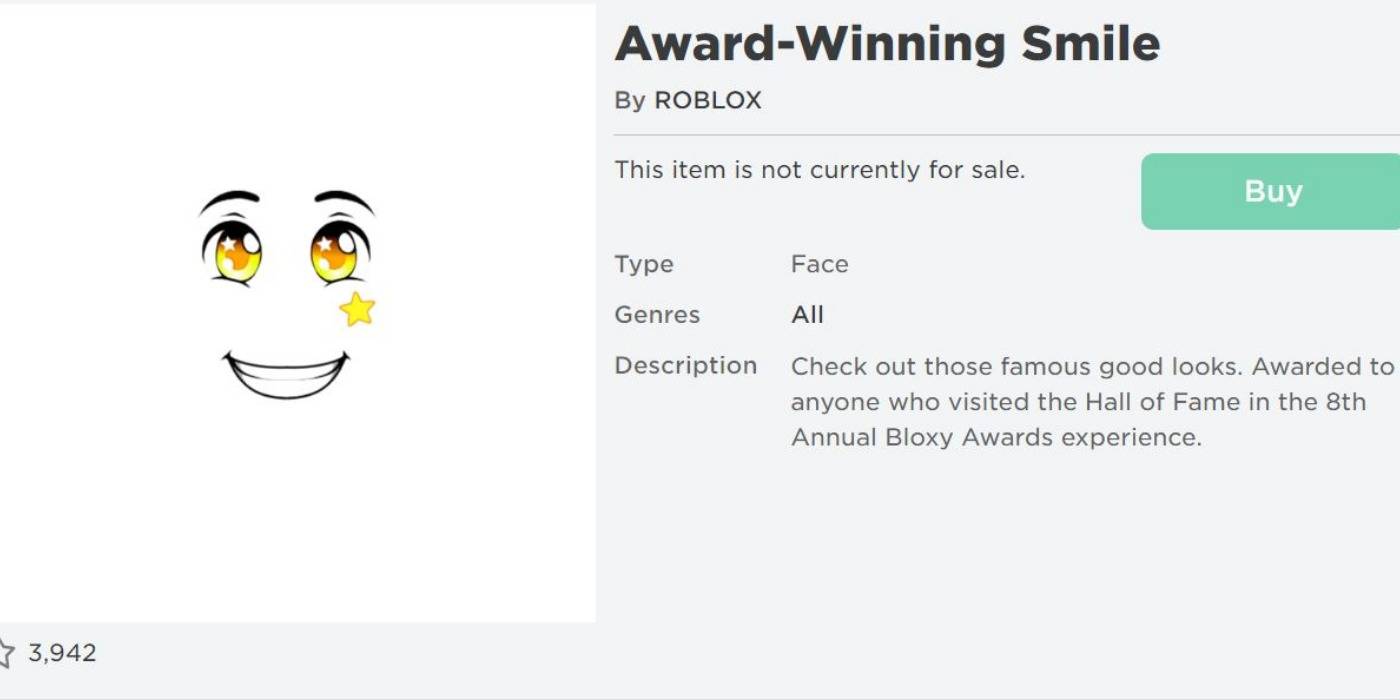Click the smiling mouth on the face
Screen dimensions: 1400x700
[x=286, y=375]
